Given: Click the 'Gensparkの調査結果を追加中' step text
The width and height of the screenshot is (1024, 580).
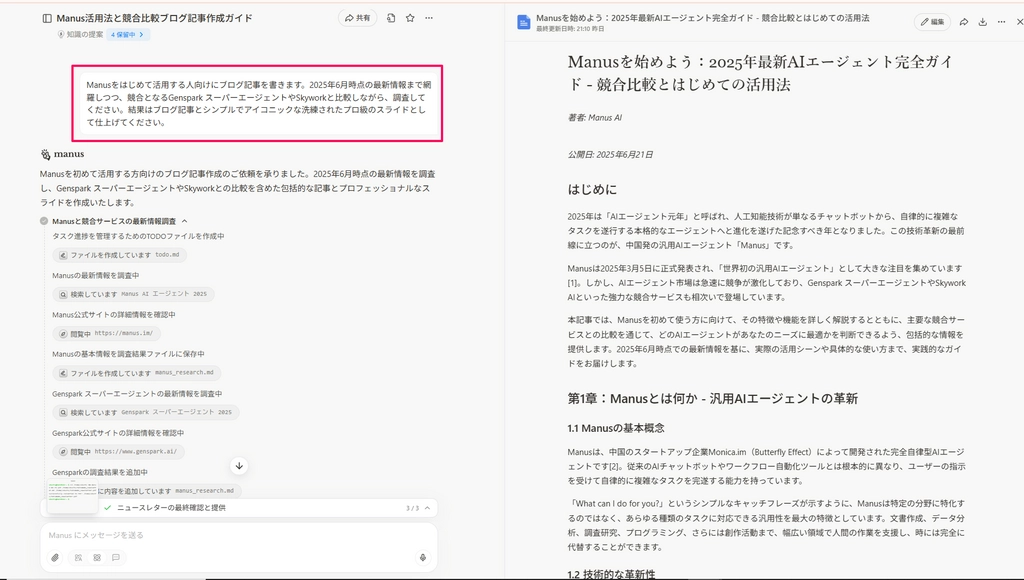Looking at the screenshot, I should (100, 472).
